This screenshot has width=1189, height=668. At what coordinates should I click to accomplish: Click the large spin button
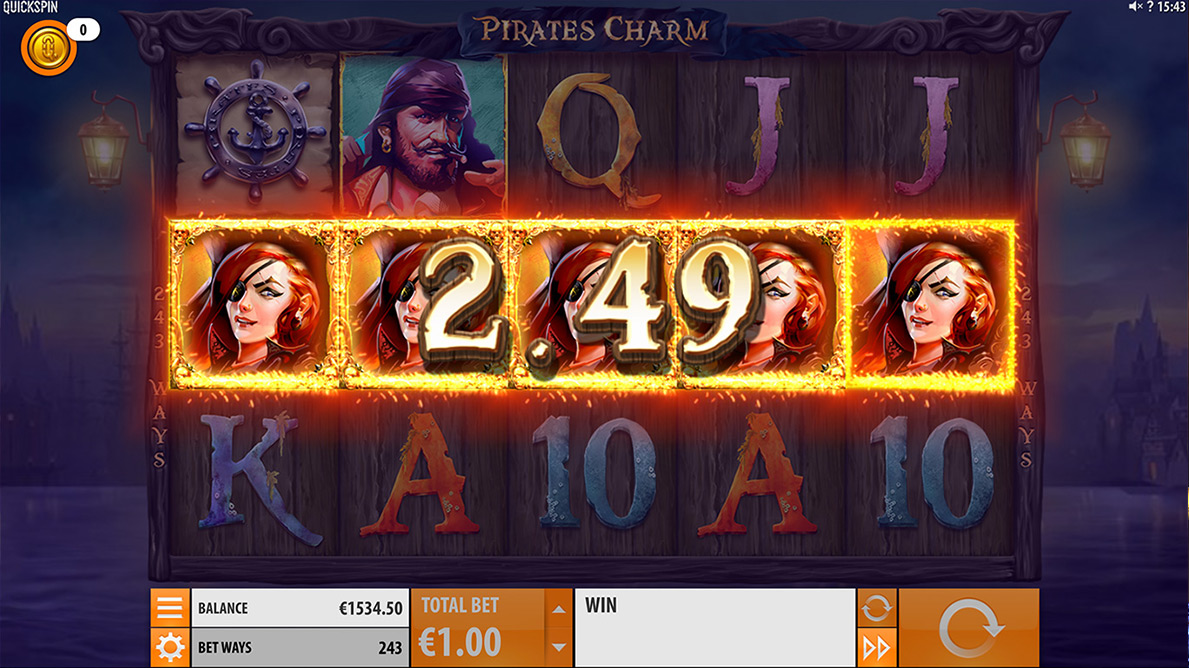click(x=969, y=628)
